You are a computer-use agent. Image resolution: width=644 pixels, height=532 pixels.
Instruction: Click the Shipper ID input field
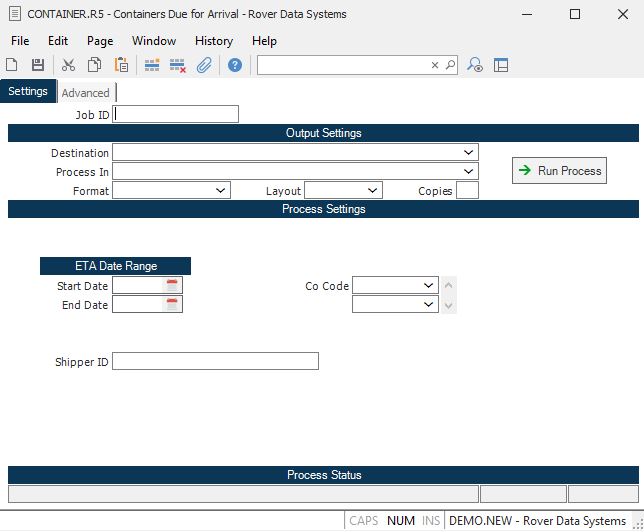point(215,361)
